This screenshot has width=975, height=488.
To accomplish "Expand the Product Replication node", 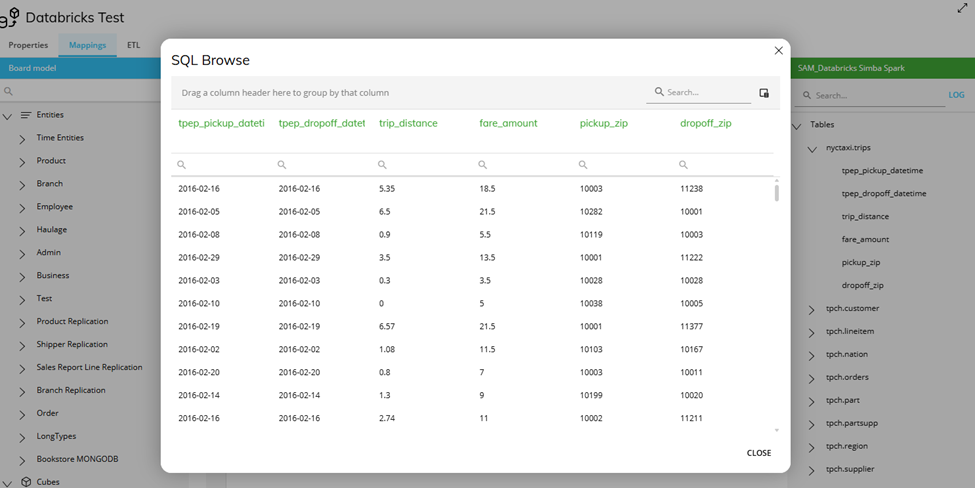I will pos(22,323).
